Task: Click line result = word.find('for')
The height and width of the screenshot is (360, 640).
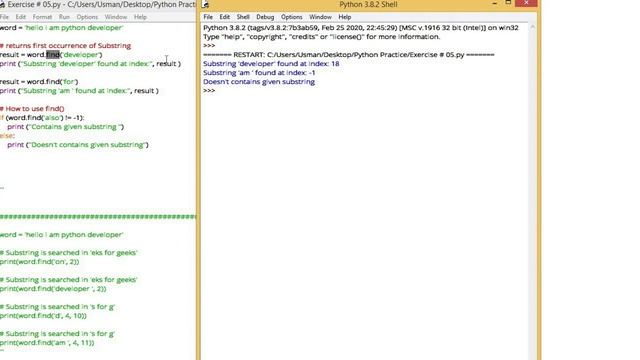Action: [x=39, y=82]
